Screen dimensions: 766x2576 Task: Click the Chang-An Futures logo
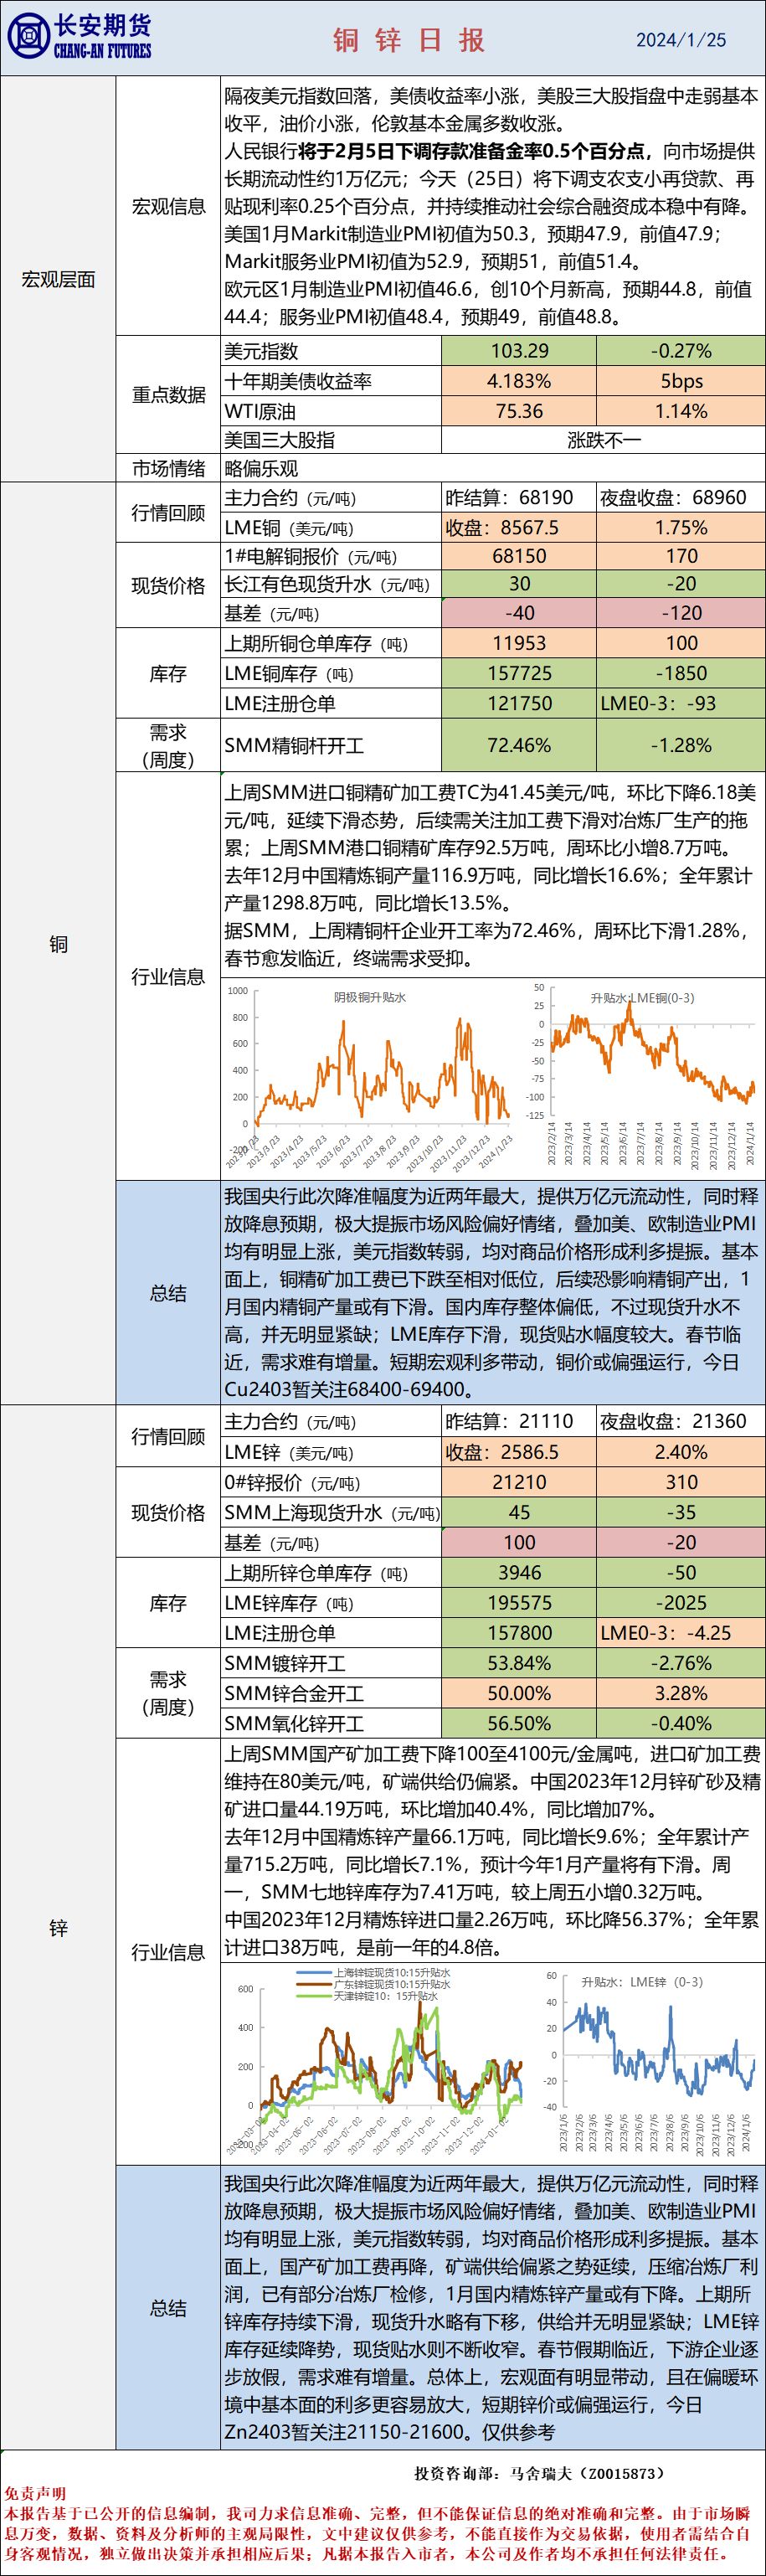[79, 37]
